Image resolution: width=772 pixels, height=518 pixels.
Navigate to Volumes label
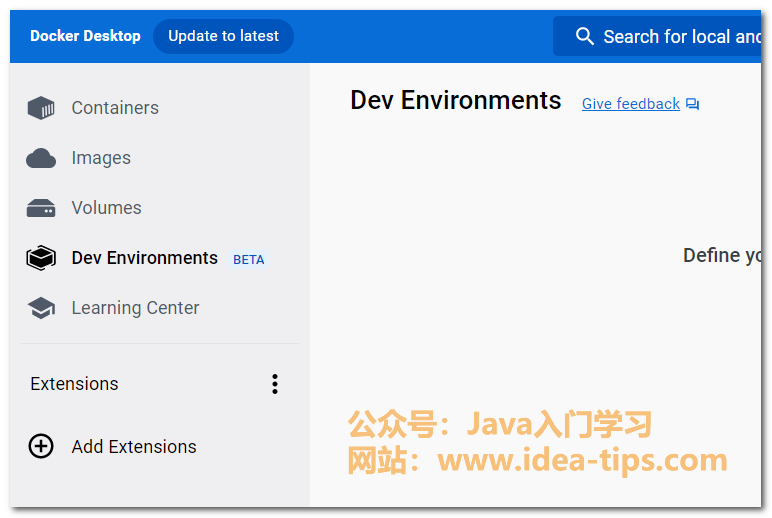tap(106, 208)
